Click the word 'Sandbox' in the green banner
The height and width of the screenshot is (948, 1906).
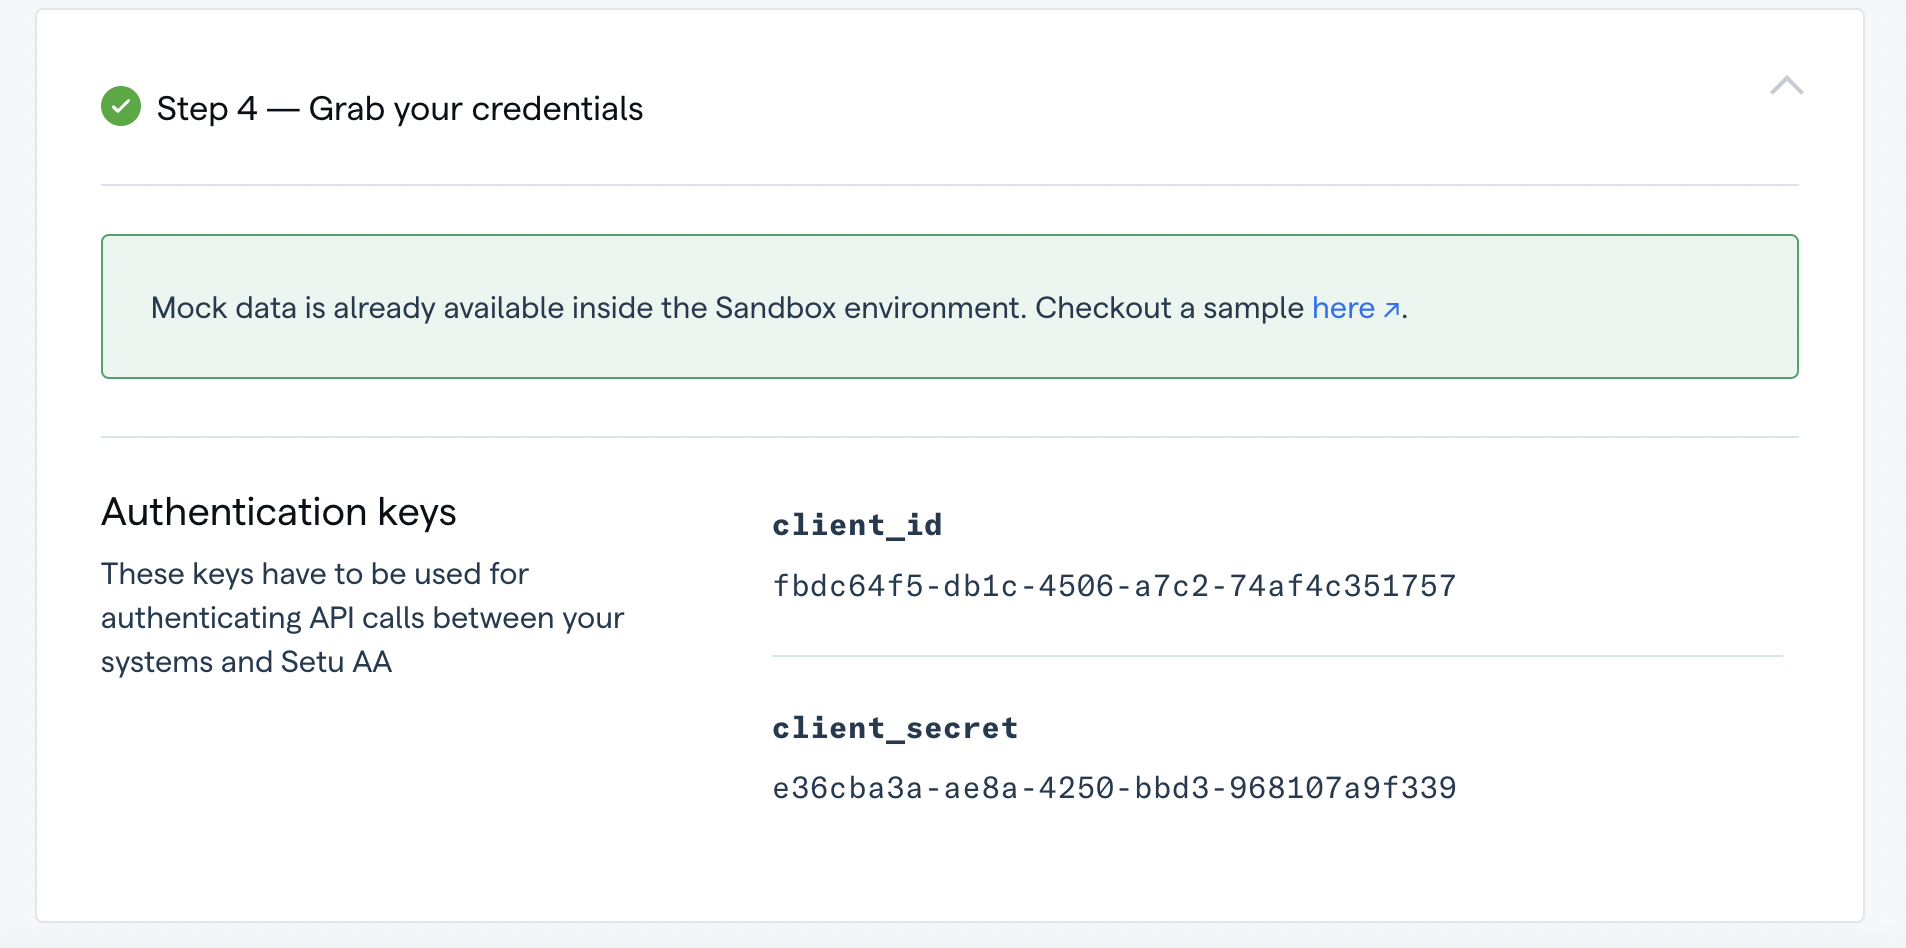coord(775,308)
